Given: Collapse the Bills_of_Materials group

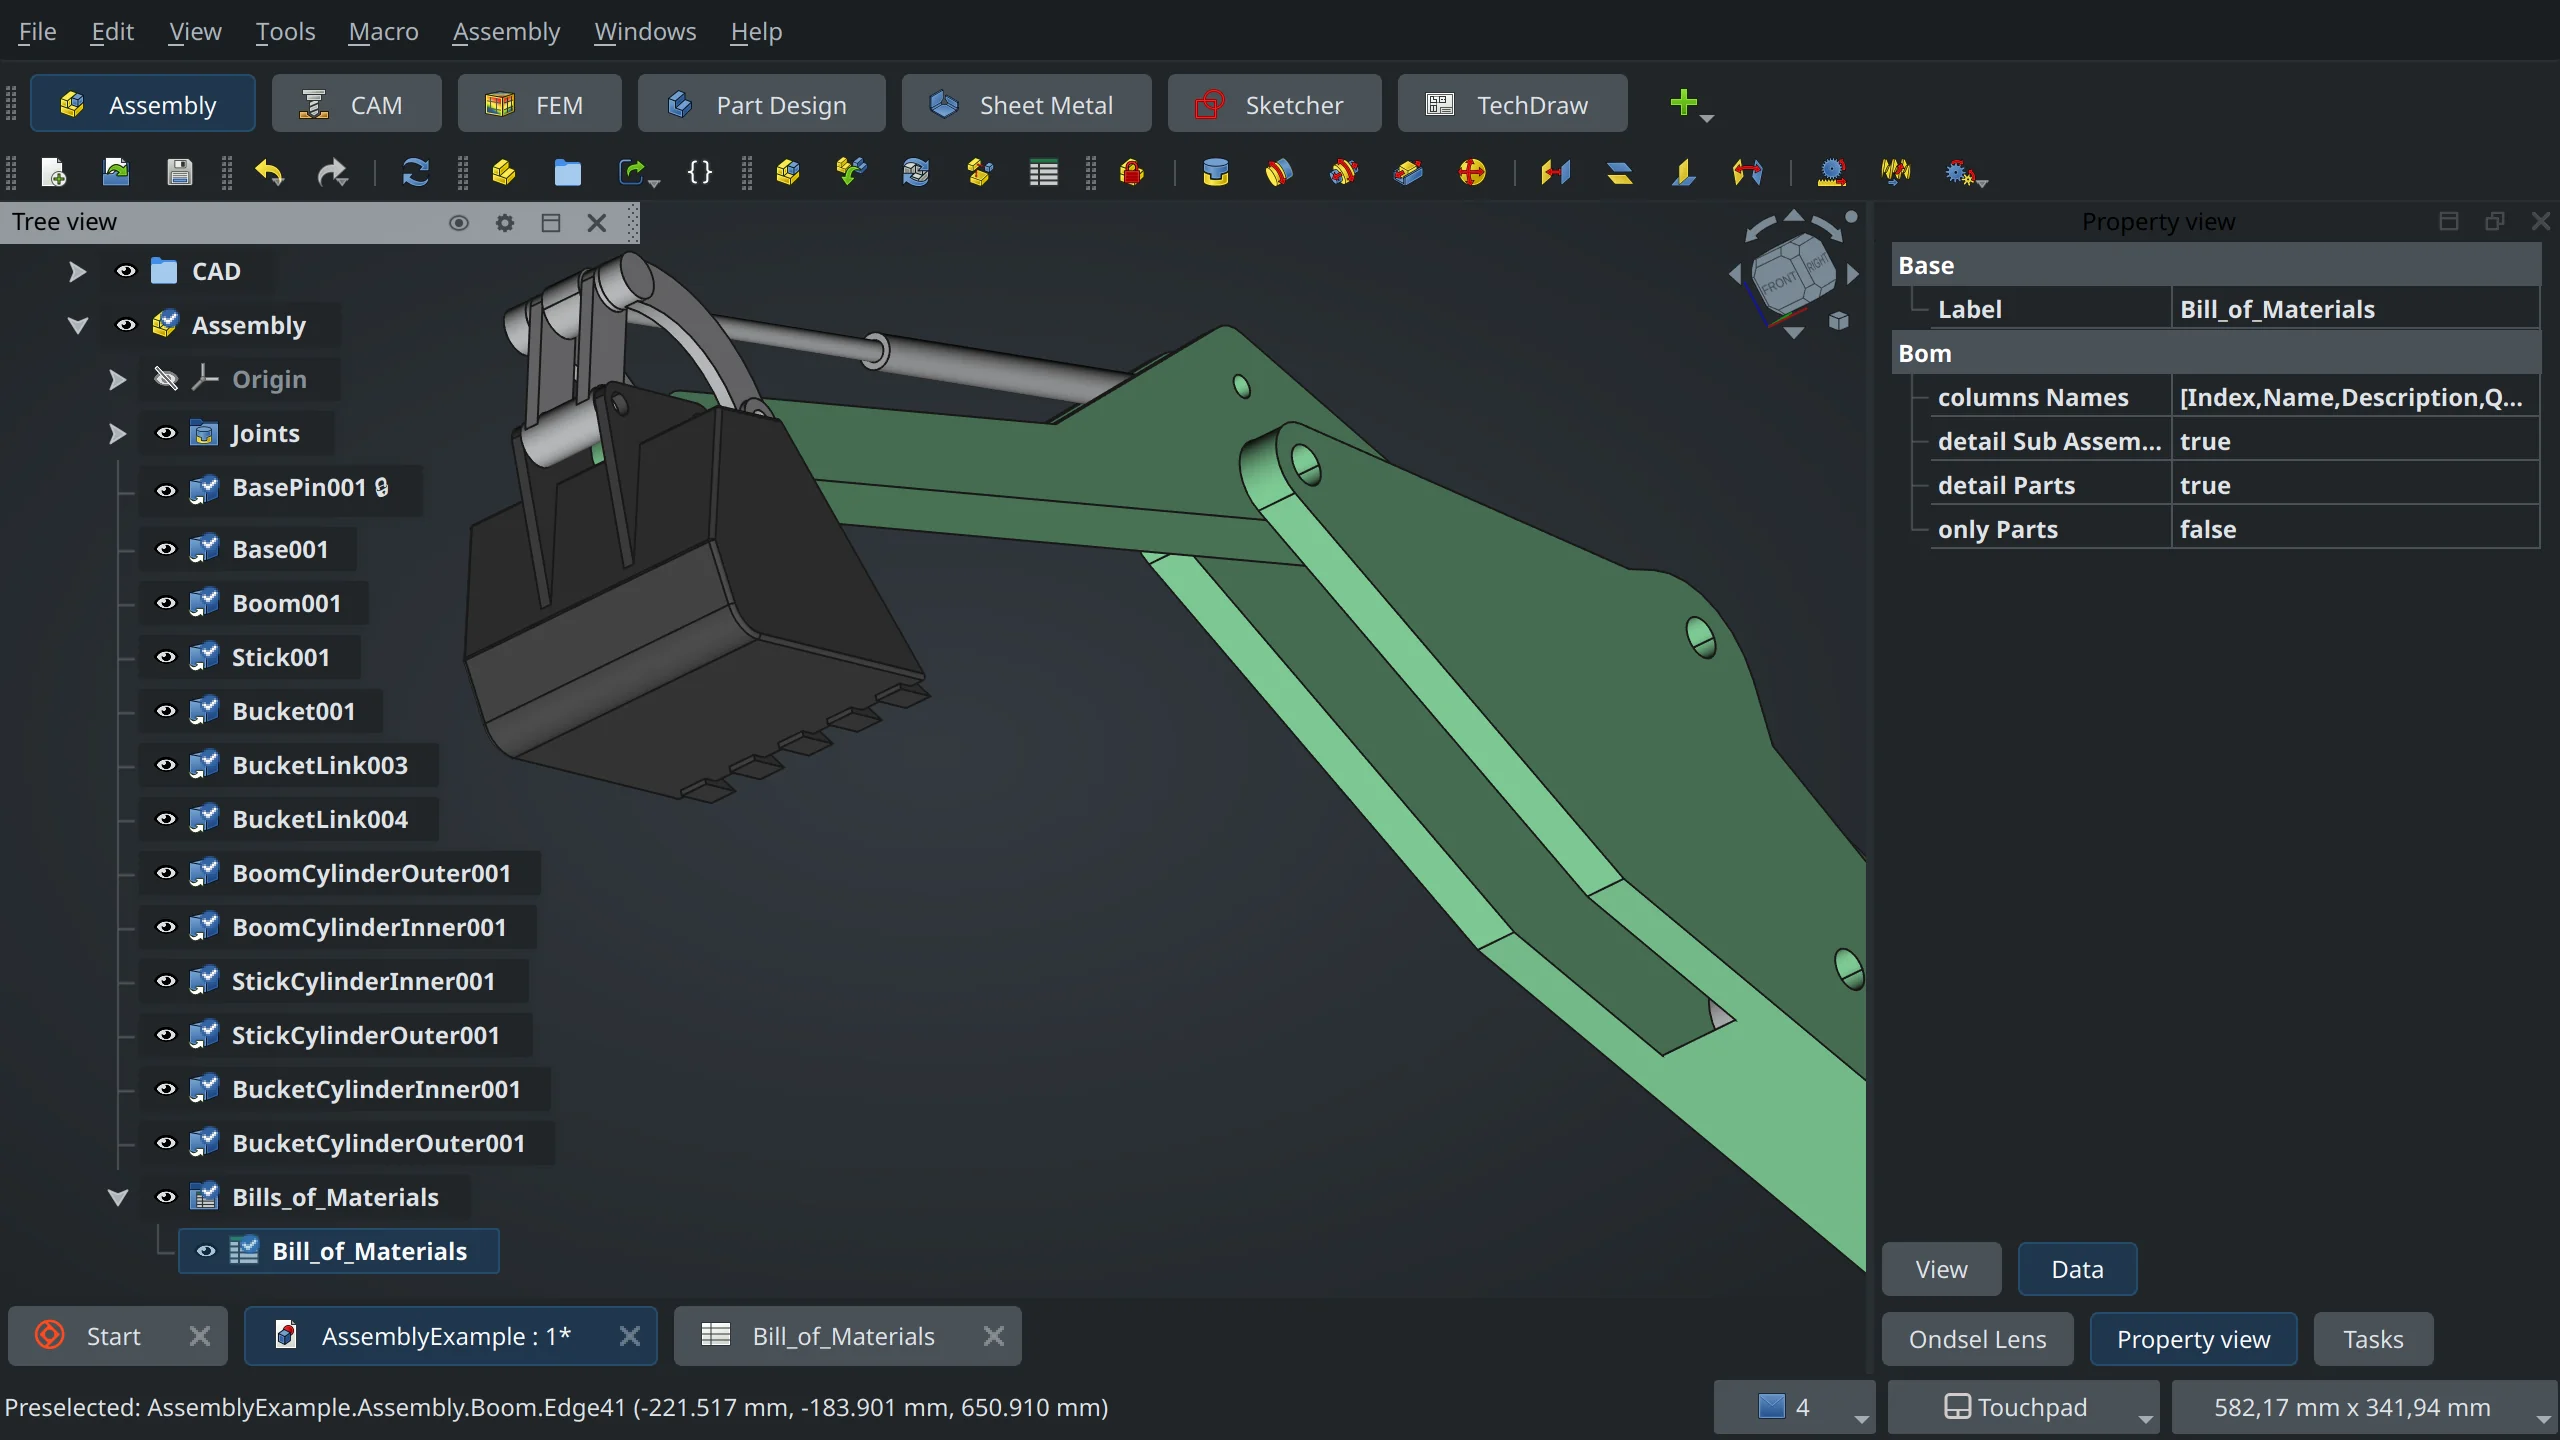Looking at the screenshot, I should point(118,1197).
